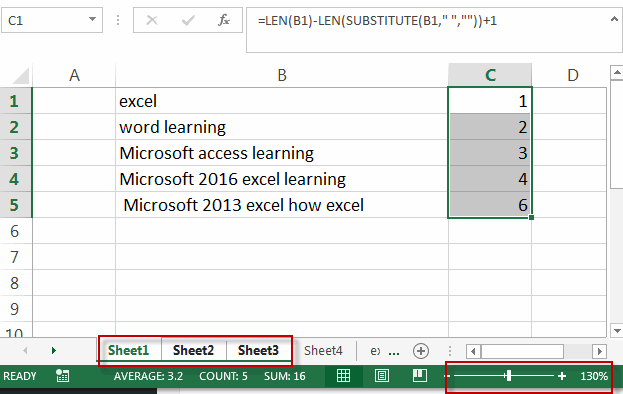Image resolution: width=623 pixels, height=394 pixels.
Task: Select row 1 header
Action: (x=14, y=101)
